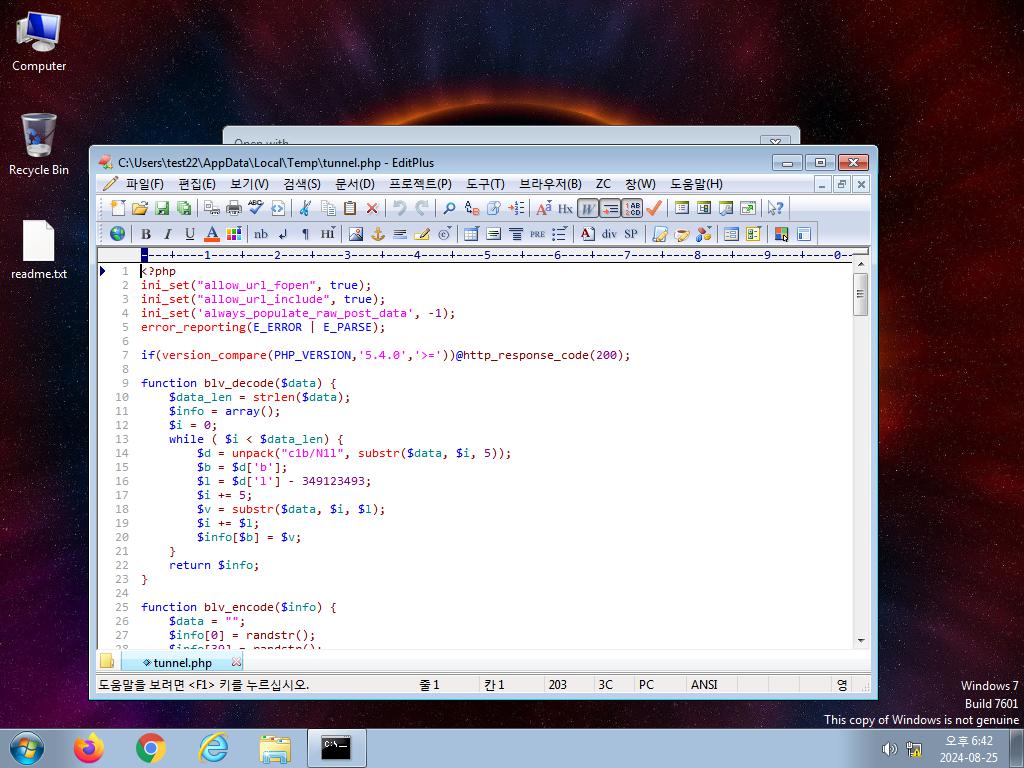The height and width of the screenshot is (768, 1024).
Task: Open the browser globe icon in HTML toolbar
Action: point(118,233)
